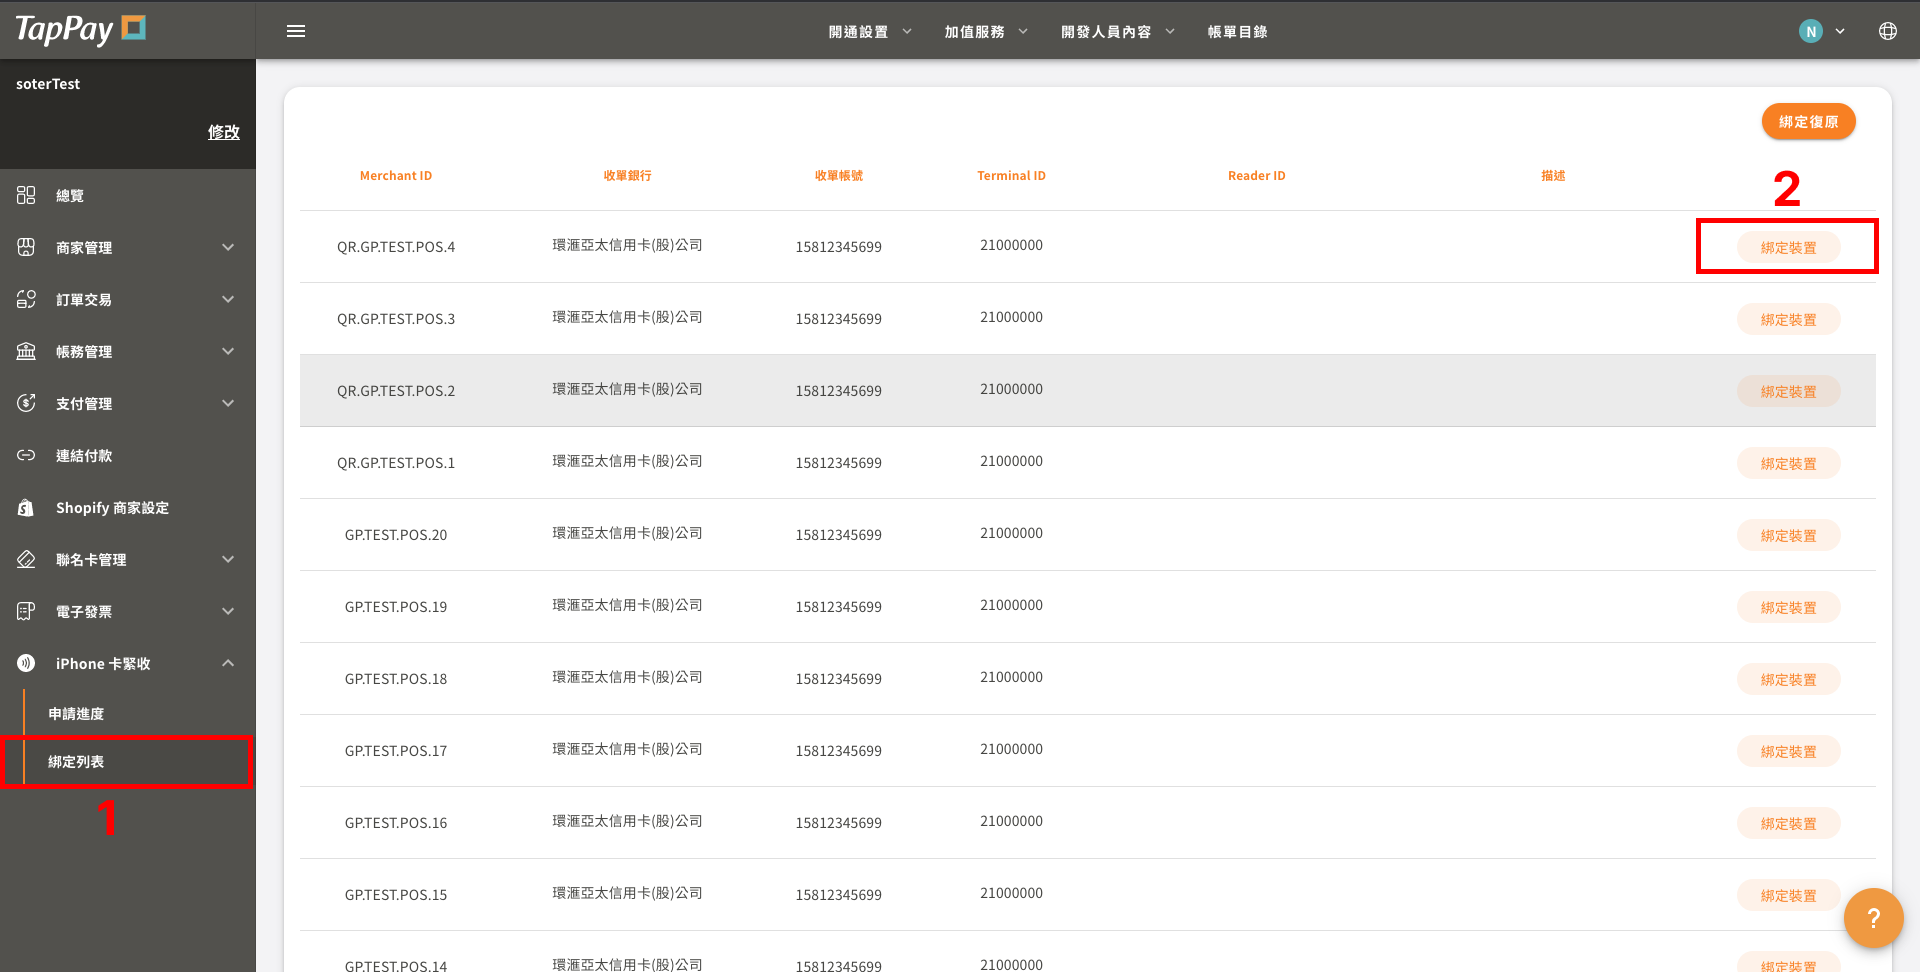1920x972 pixels.
Task: Open the orange help question-mark button
Action: point(1873,918)
